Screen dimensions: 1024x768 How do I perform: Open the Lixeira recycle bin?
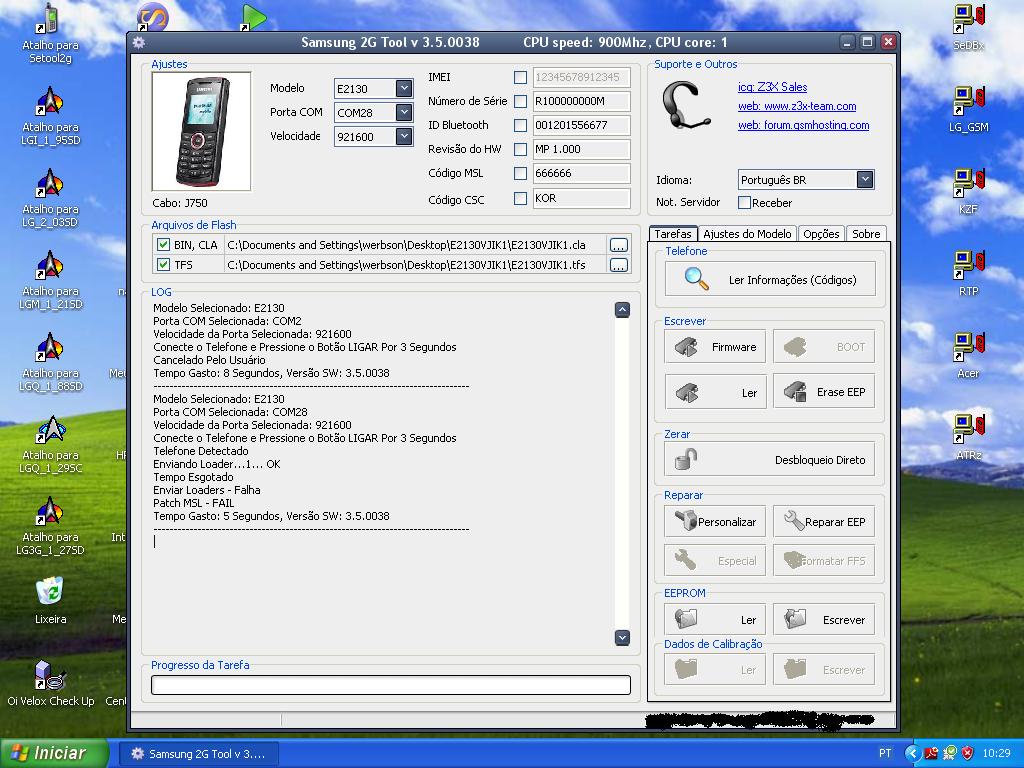click(50, 600)
